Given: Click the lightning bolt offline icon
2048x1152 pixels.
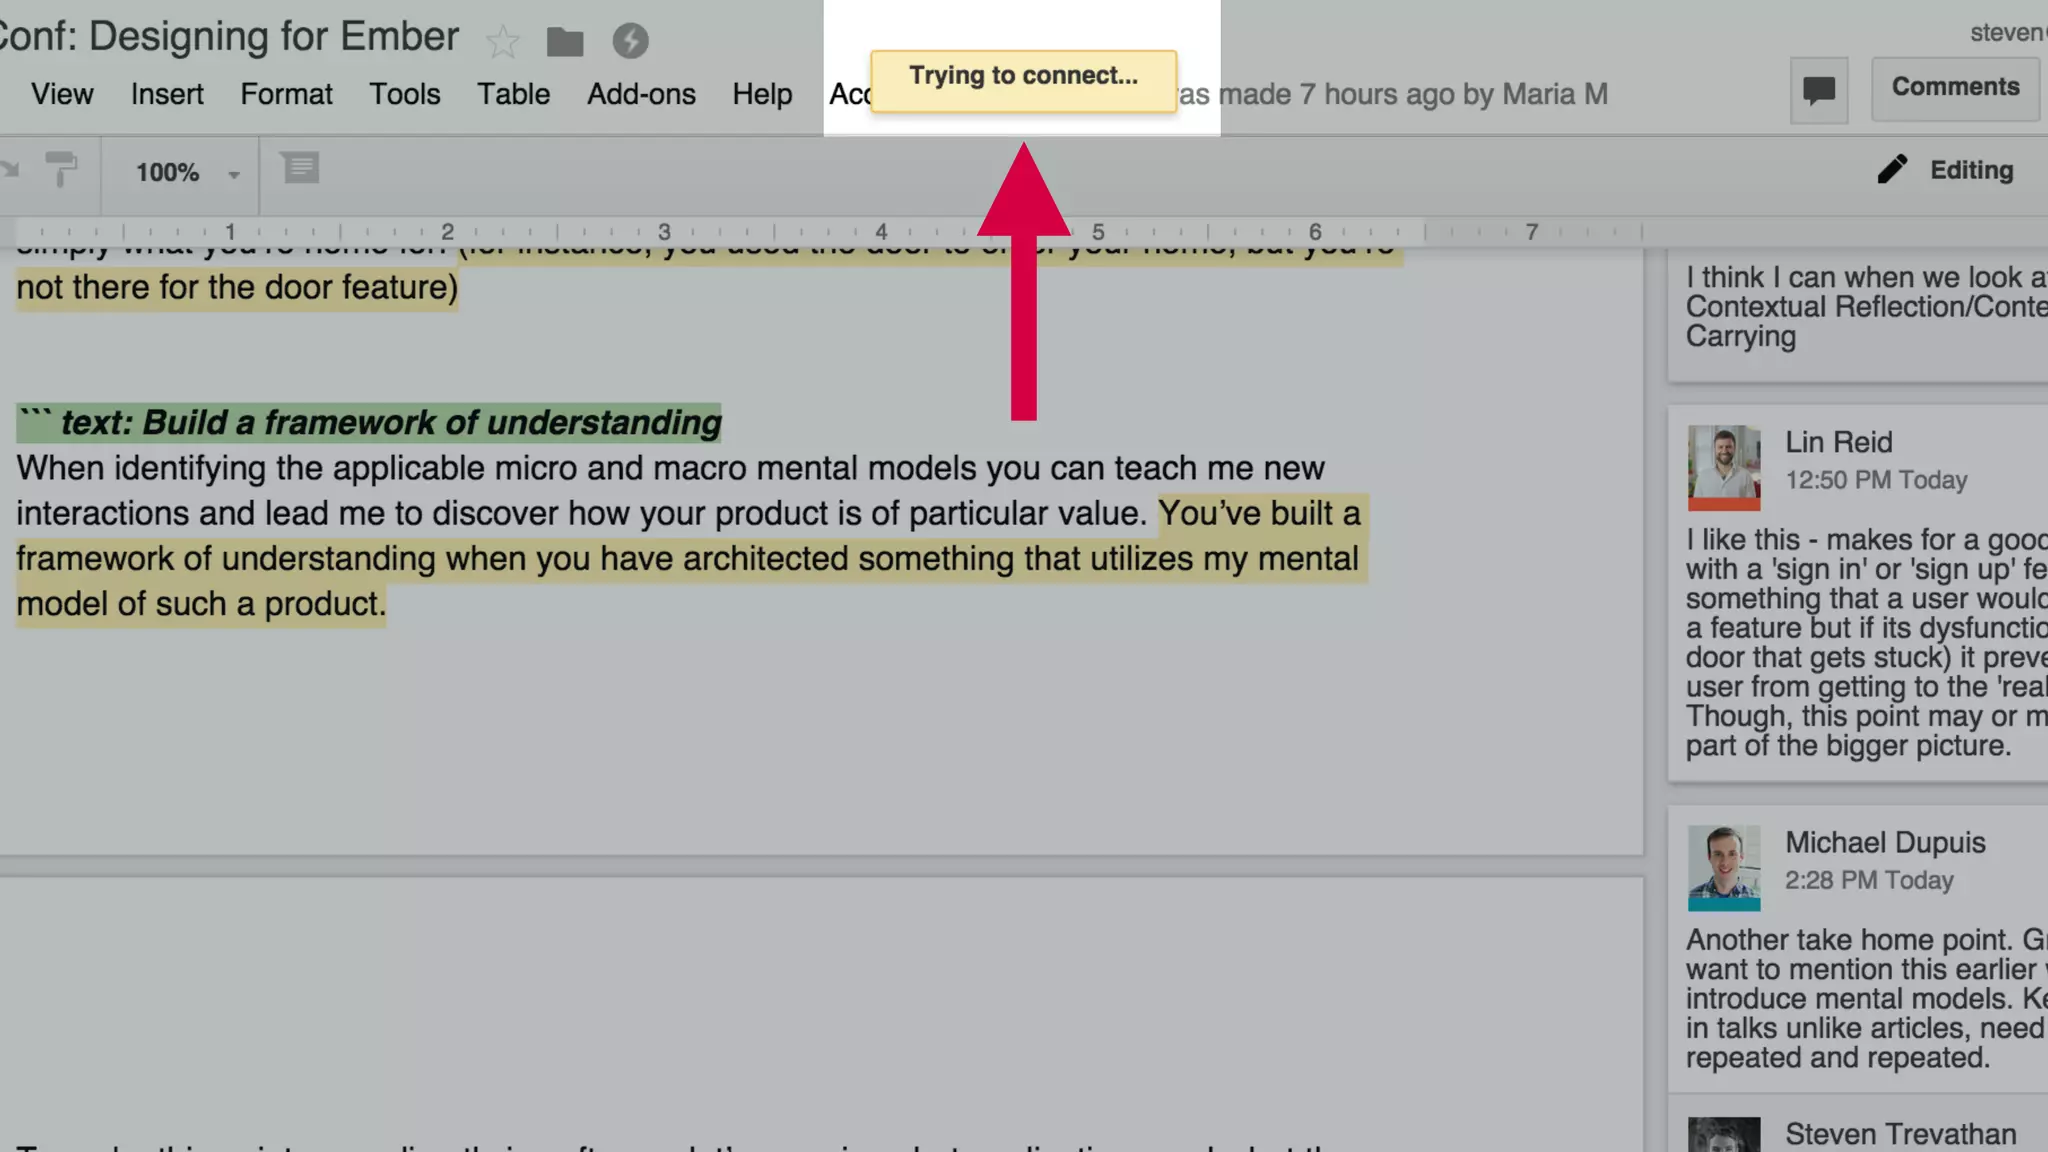Looking at the screenshot, I should pos(630,41).
